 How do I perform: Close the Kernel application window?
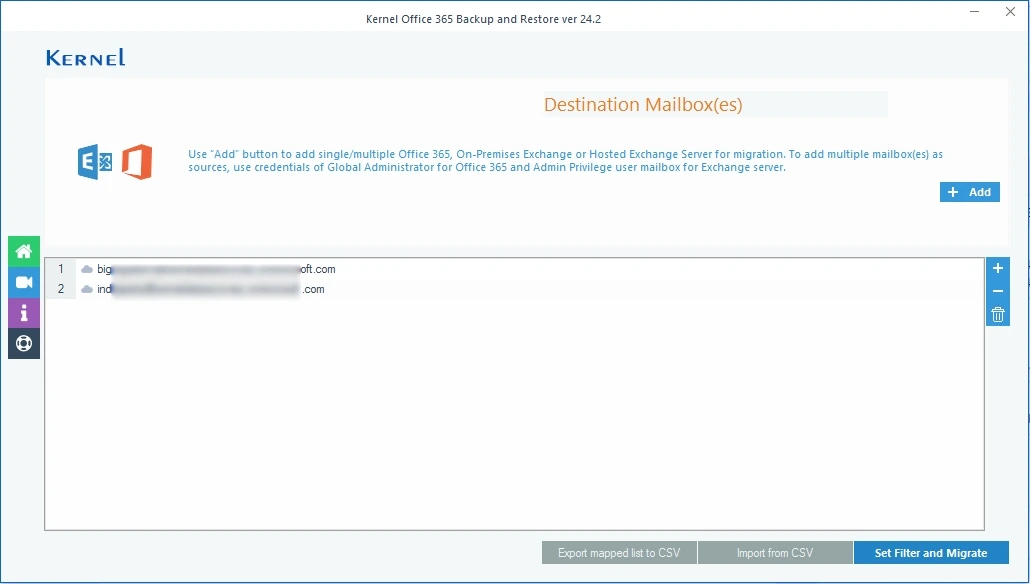1010,12
